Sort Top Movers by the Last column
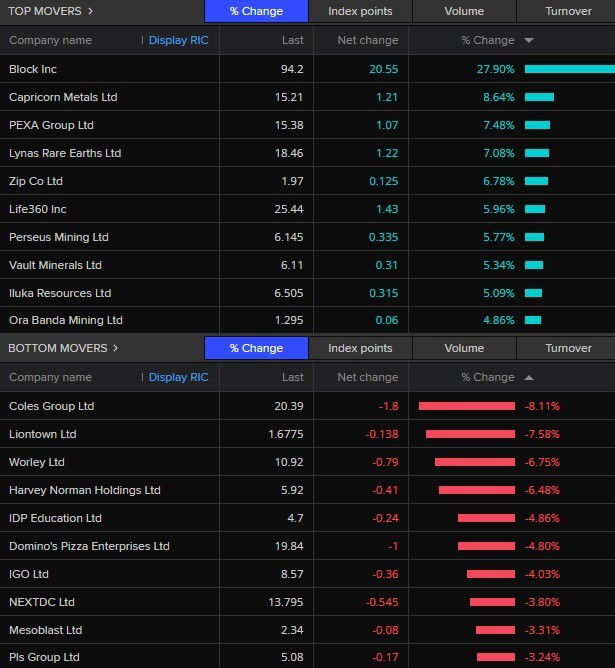The width and height of the screenshot is (615, 668). [x=292, y=41]
